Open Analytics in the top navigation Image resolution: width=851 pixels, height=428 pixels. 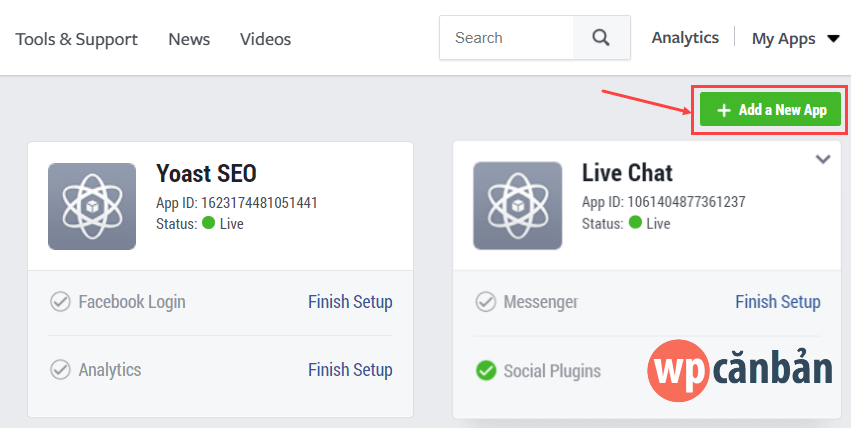(685, 38)
